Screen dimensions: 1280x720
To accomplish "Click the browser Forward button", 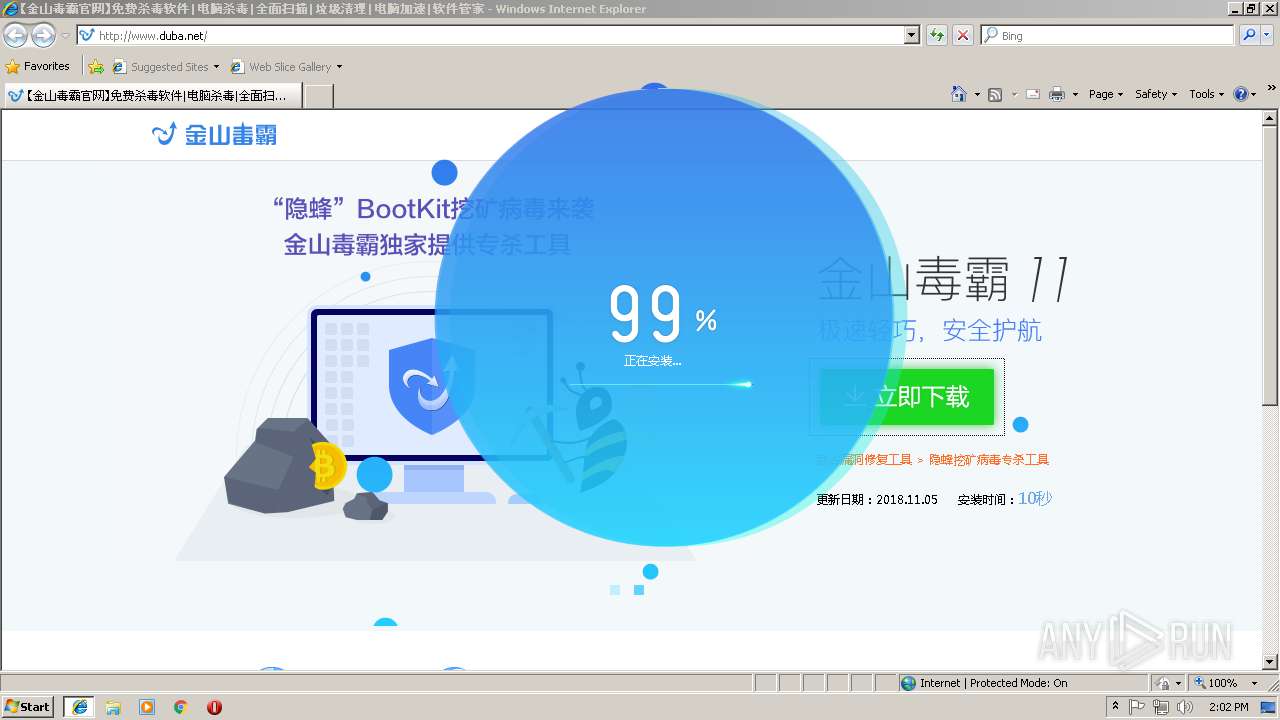I will pos(43,36).
